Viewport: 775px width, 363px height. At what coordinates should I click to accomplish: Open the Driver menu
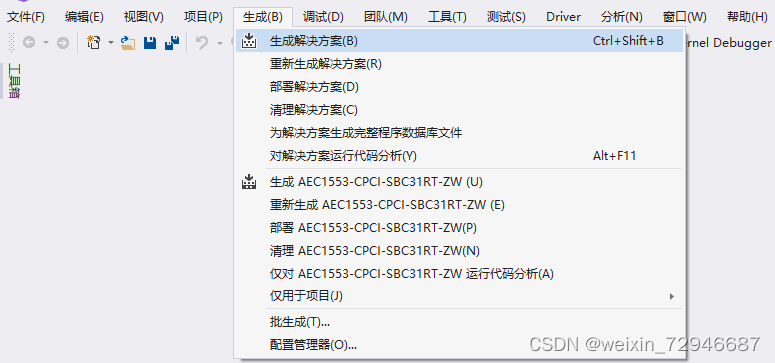click(563, 17)
